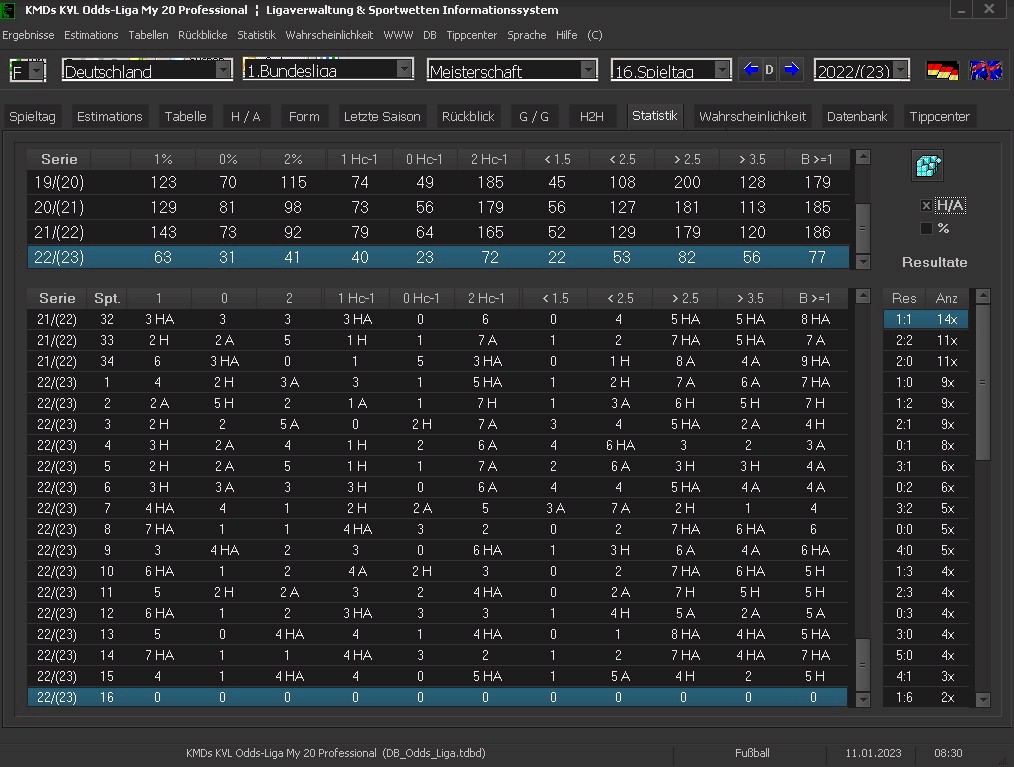The height and width of the screenshot is (767, 1014).
Task: Switch to the Tabelle tab
Action: pos(185,116)
